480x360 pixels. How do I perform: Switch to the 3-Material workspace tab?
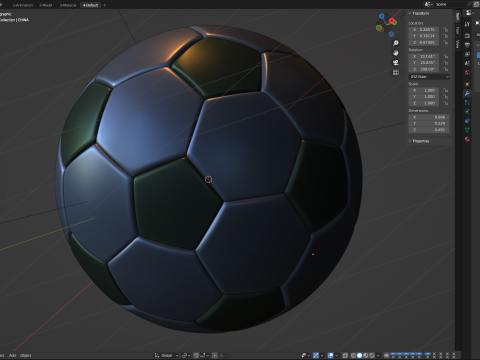pos(68,5)
